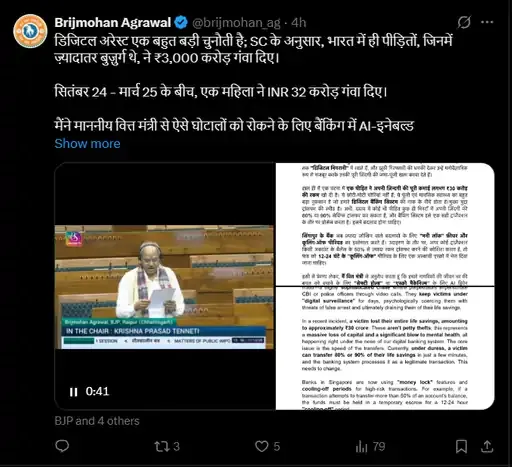This screenshot has width=512, height=467.
Task: Pause the video playback
Action: [x=73, y=392]
